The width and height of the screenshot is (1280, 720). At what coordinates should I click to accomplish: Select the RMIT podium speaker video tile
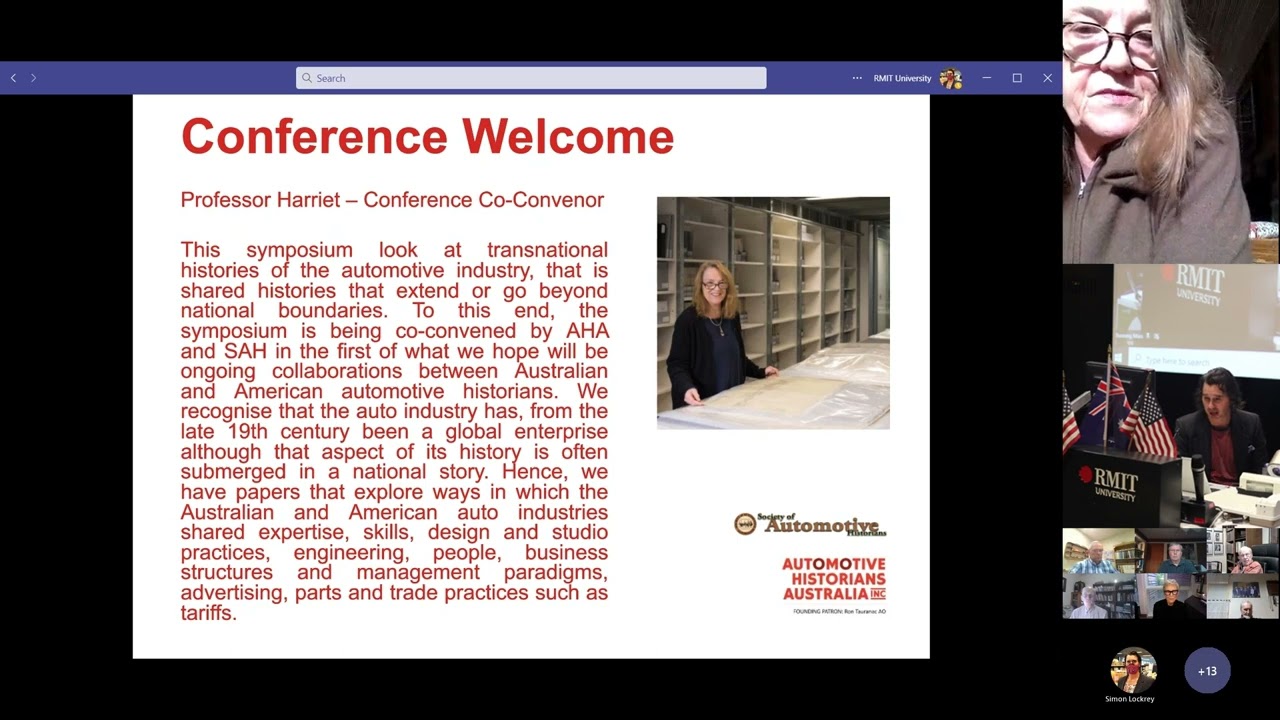[1171, 396]
